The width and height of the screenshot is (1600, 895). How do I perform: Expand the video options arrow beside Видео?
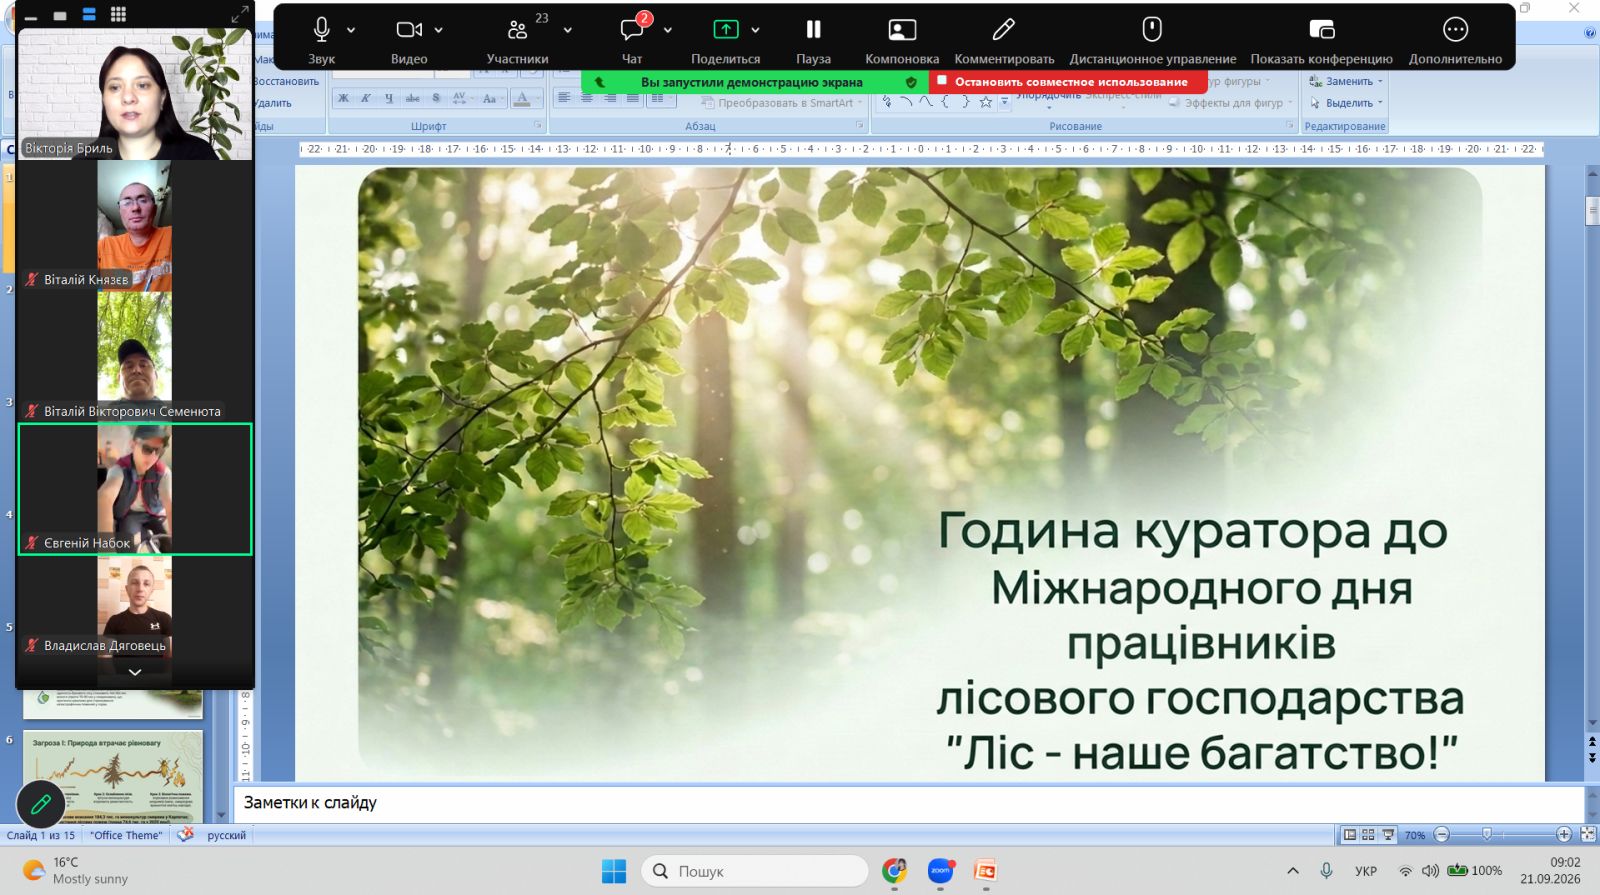click(438, 30)
